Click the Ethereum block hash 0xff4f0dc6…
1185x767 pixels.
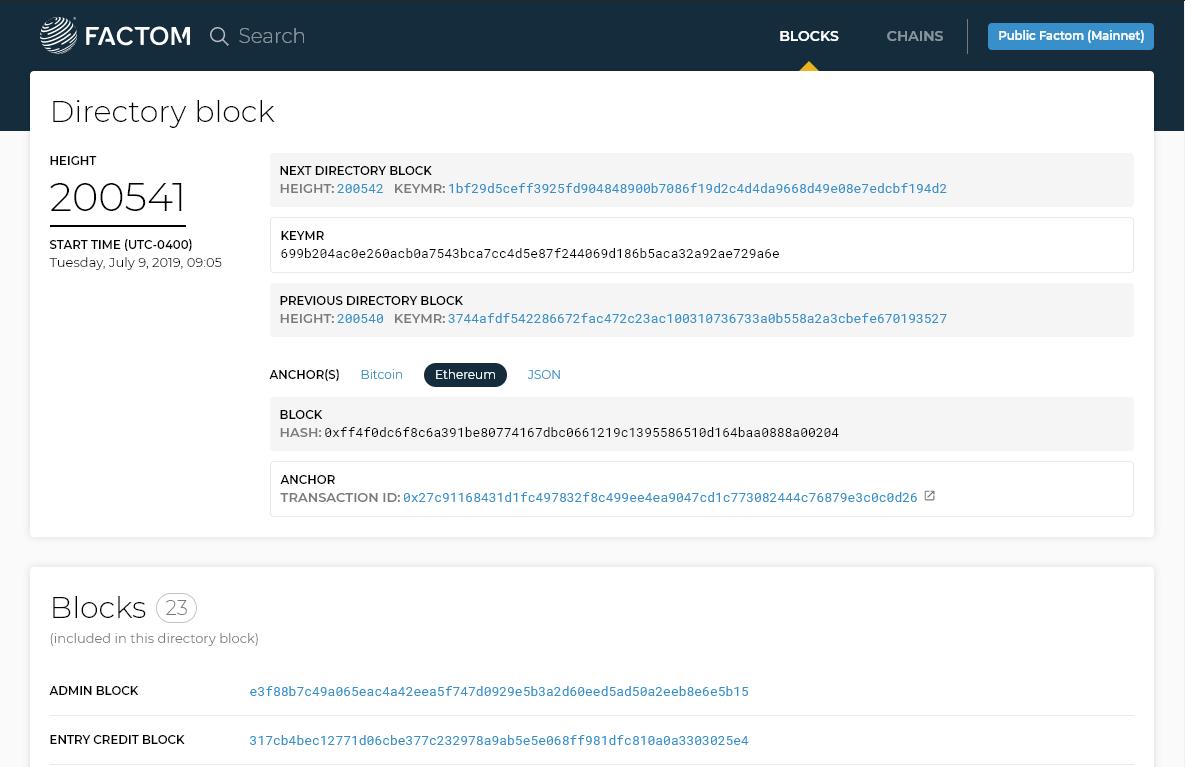click(581, 432)
